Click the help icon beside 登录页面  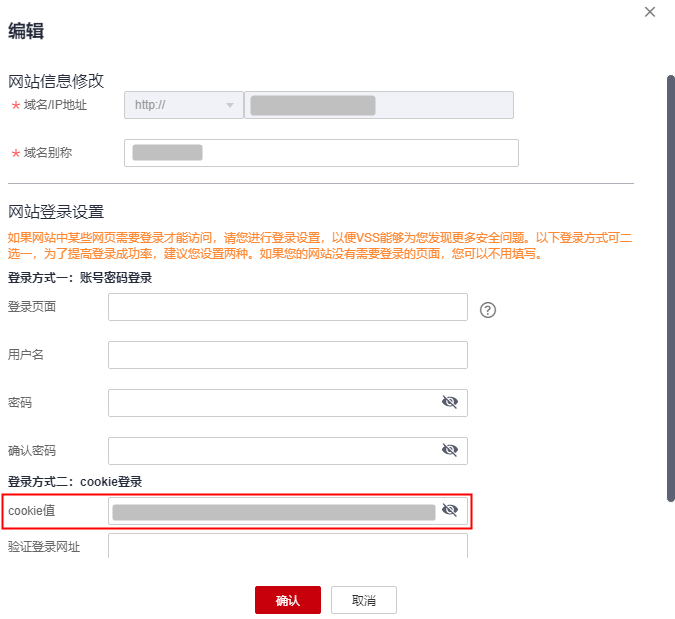(488, 309)
